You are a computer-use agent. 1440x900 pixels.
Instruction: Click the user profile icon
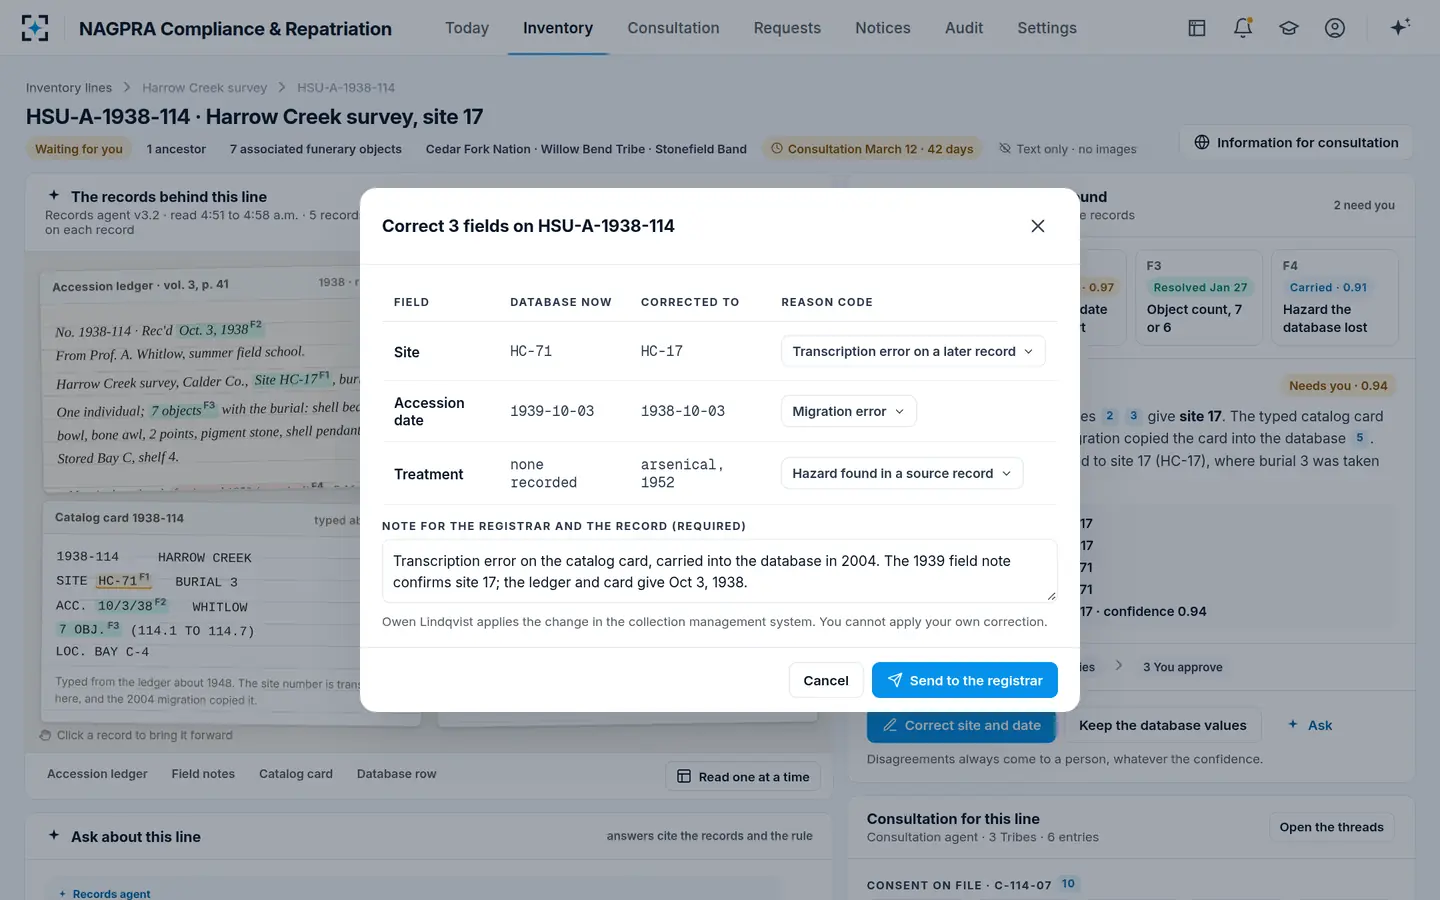pyautogui.click(x=1335, y=28)
